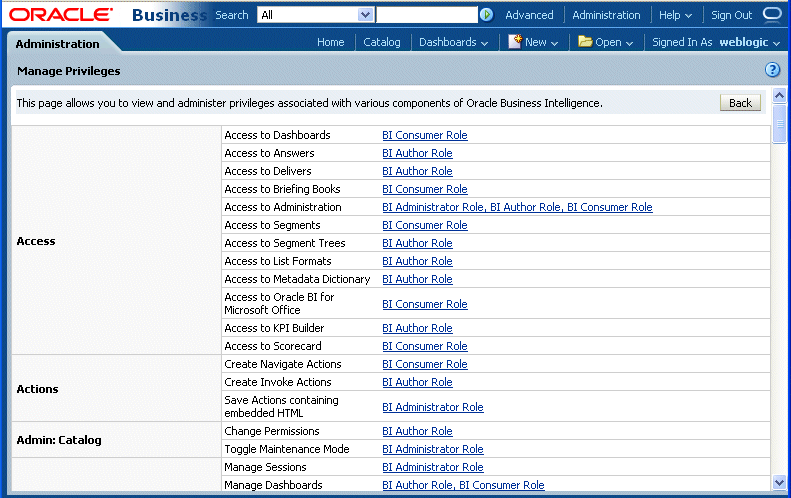The height and width of the screenshot is (498, 791).
Task: Click the green search go arrow icon
Action: [486, 15]
